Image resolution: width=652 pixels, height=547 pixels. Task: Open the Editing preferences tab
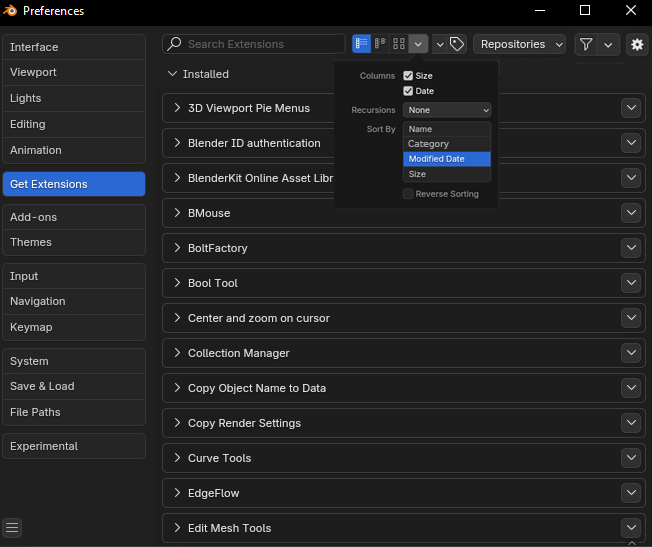tap(74, 124)
